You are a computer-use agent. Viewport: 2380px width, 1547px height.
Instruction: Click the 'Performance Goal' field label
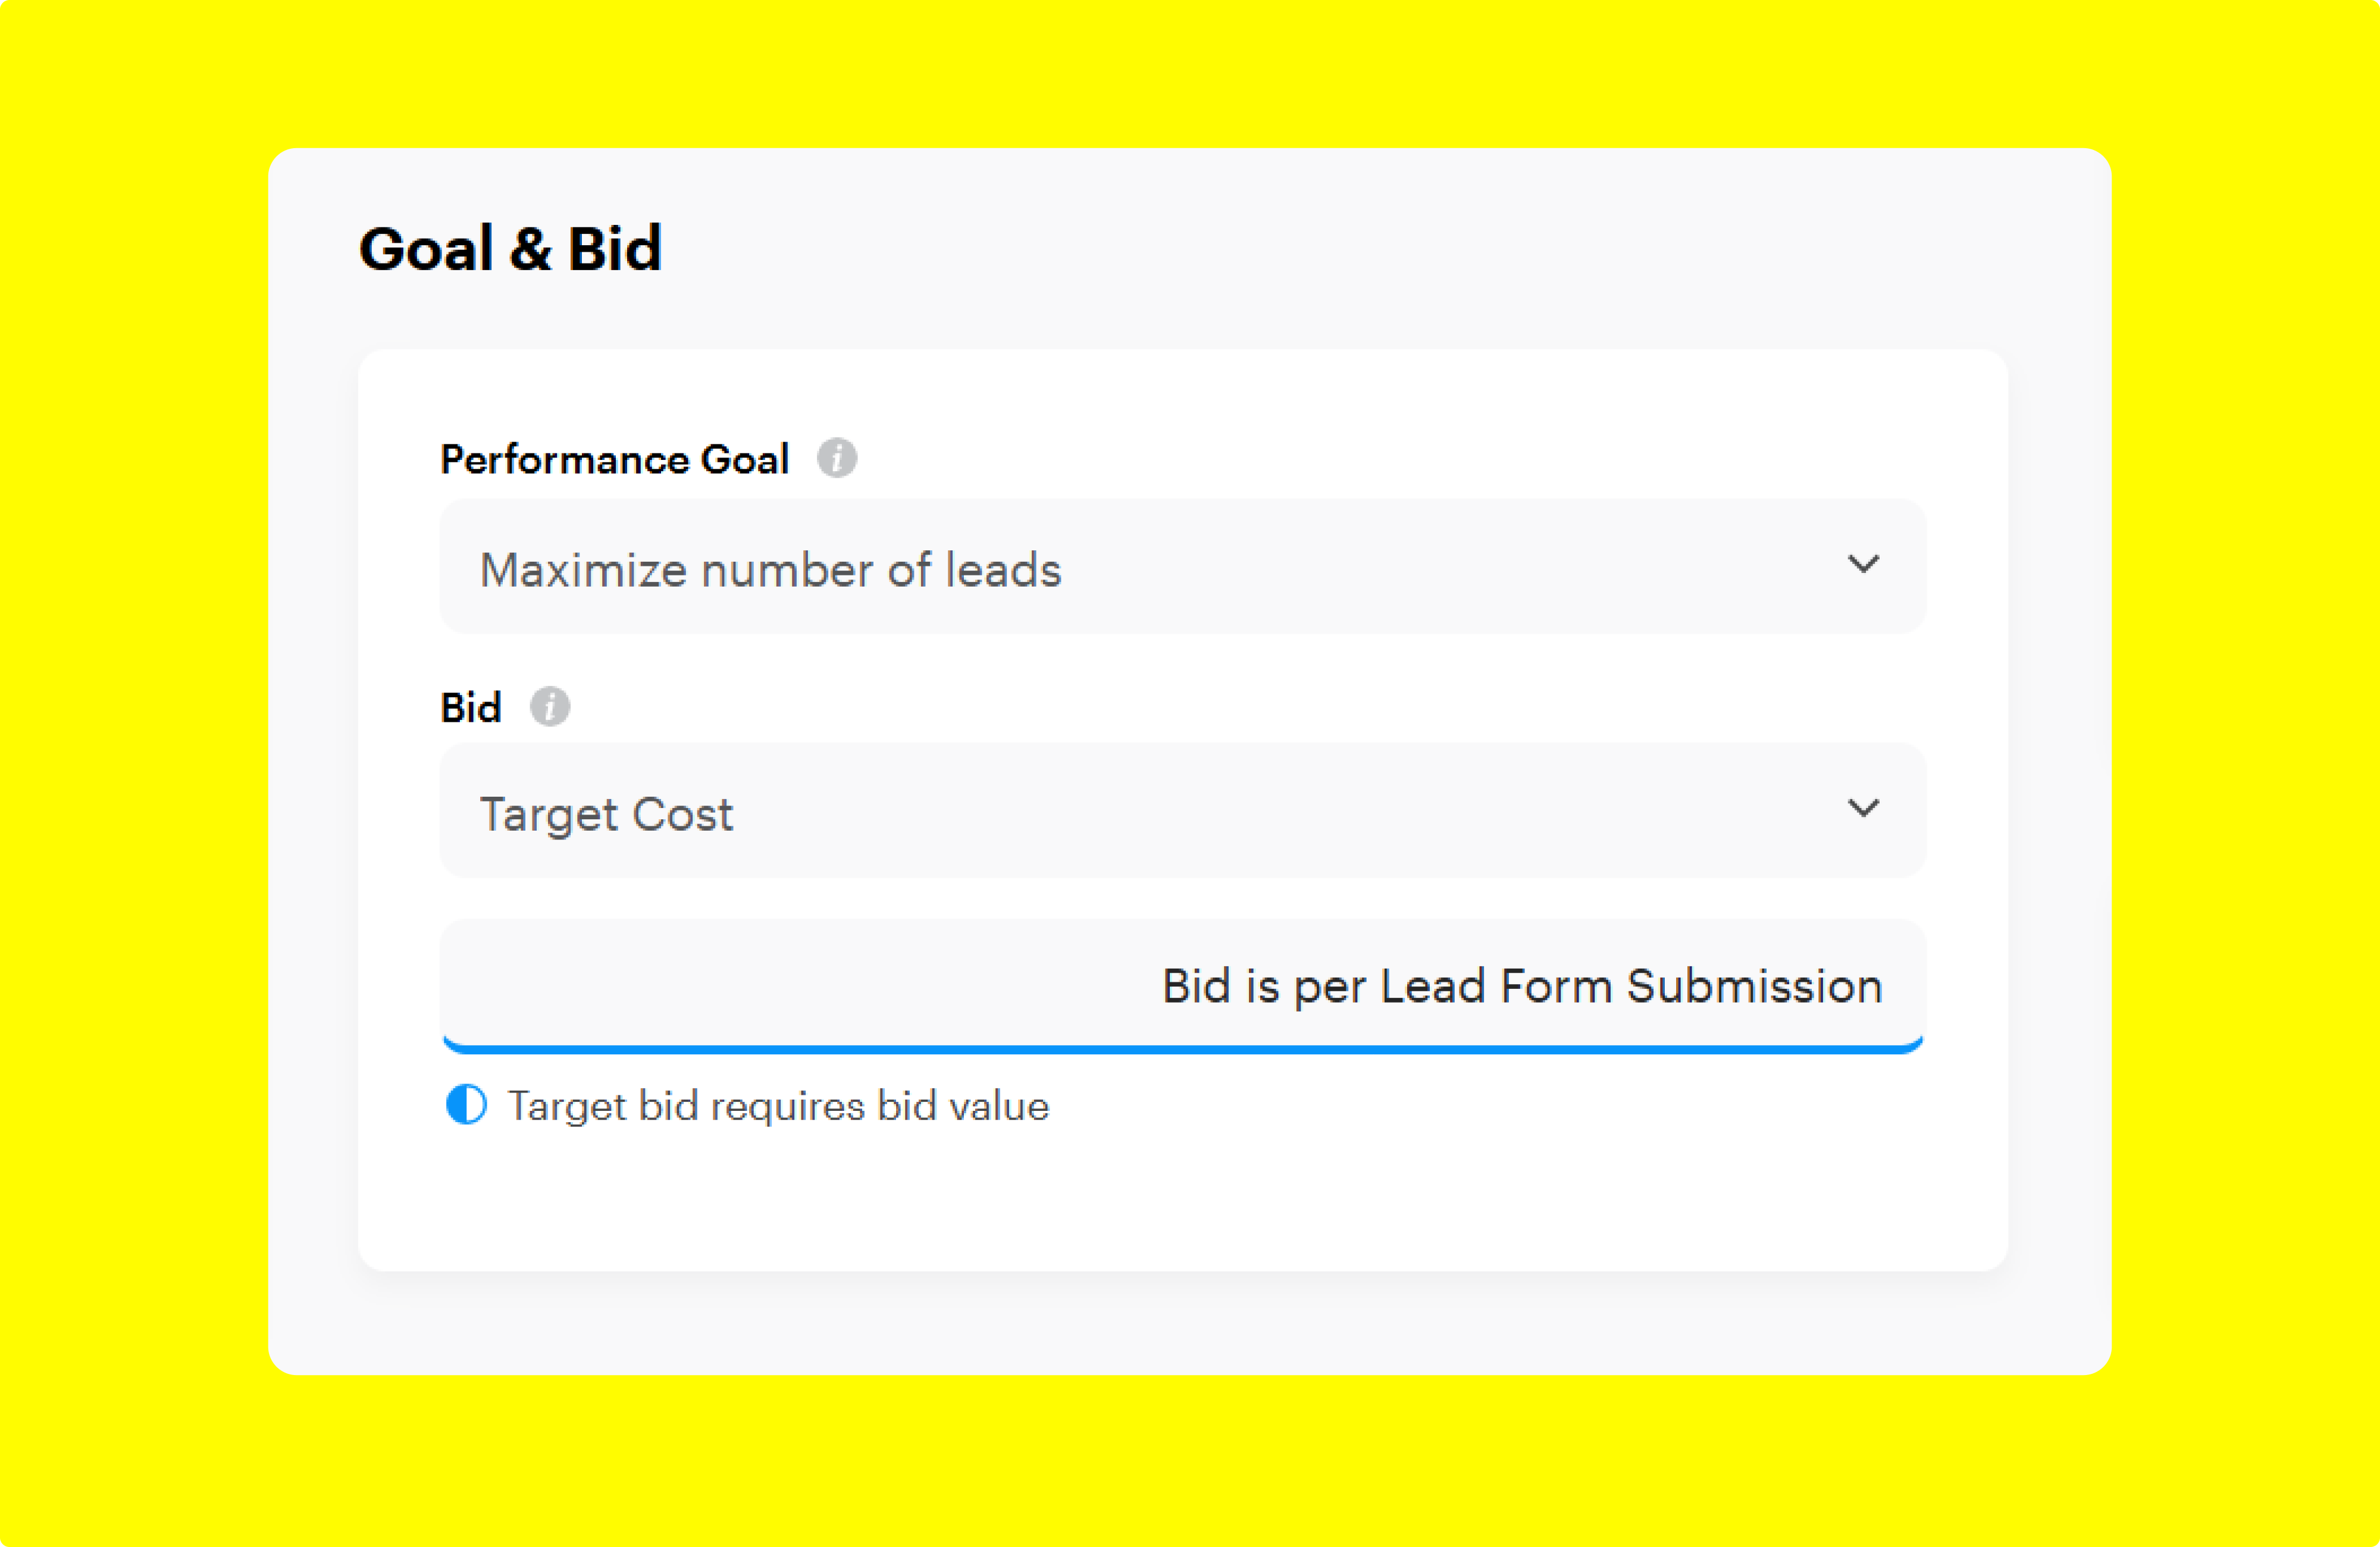(614, 460)
